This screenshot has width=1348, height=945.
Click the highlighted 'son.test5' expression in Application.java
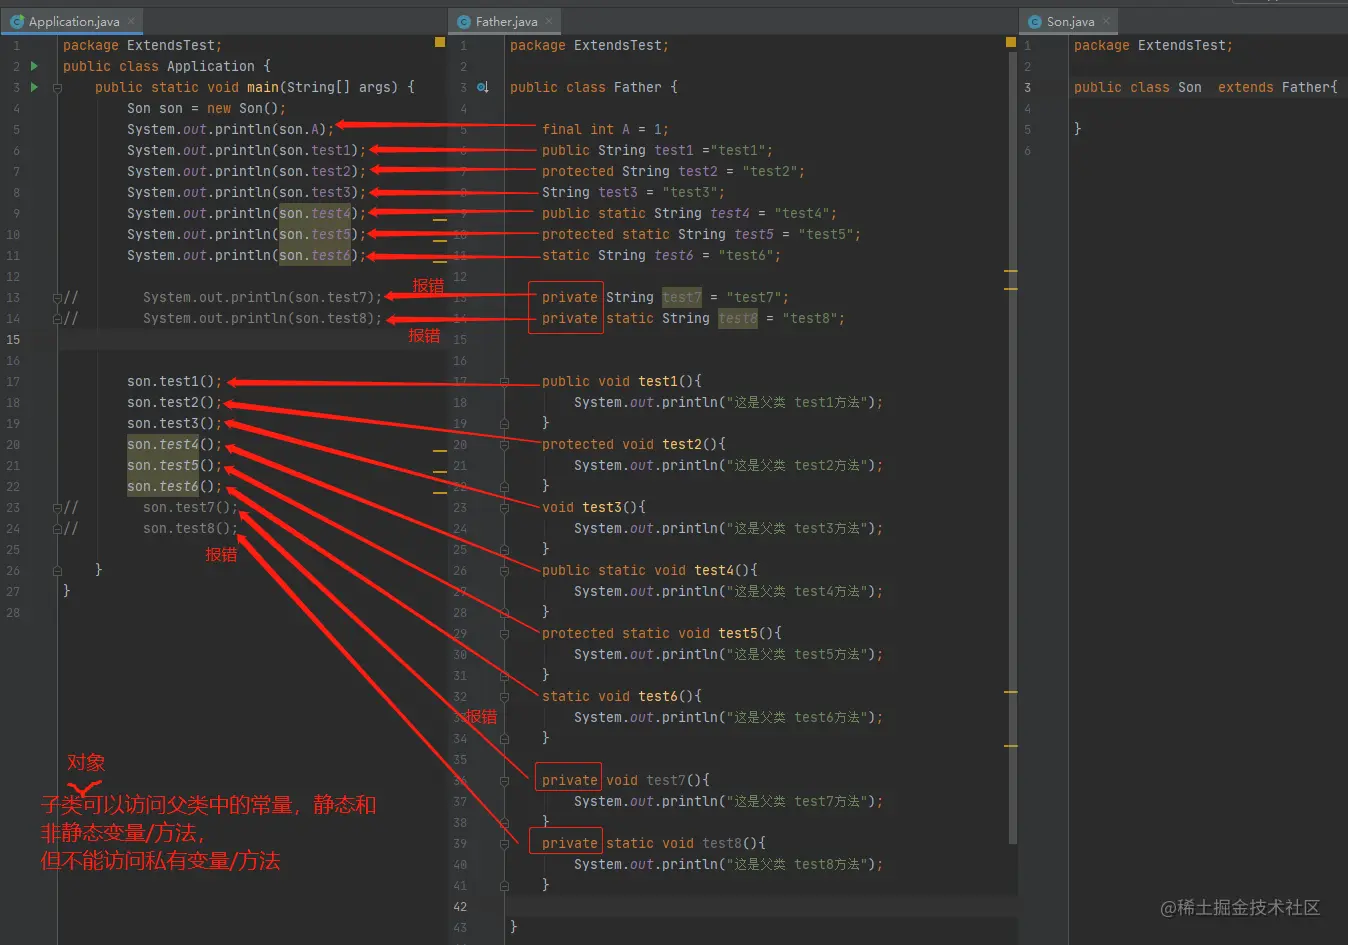pos(314,234)
